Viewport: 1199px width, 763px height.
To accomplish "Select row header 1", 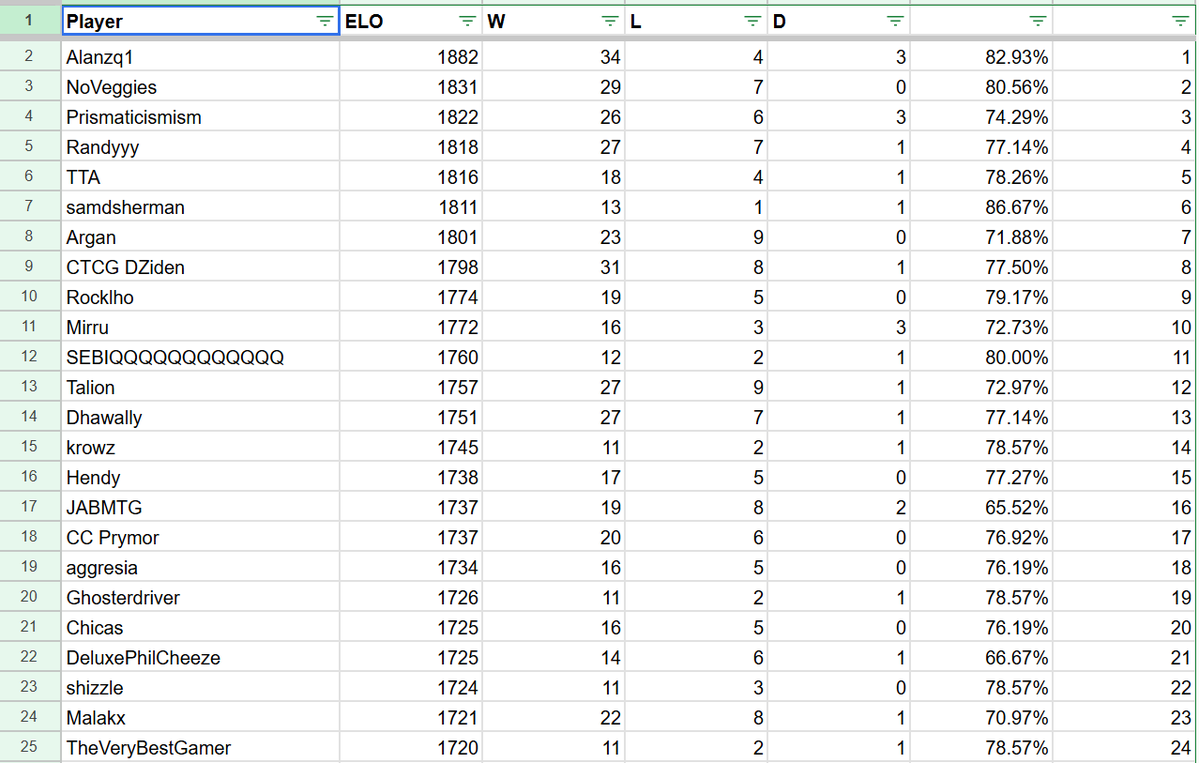I will coord(30,21).
